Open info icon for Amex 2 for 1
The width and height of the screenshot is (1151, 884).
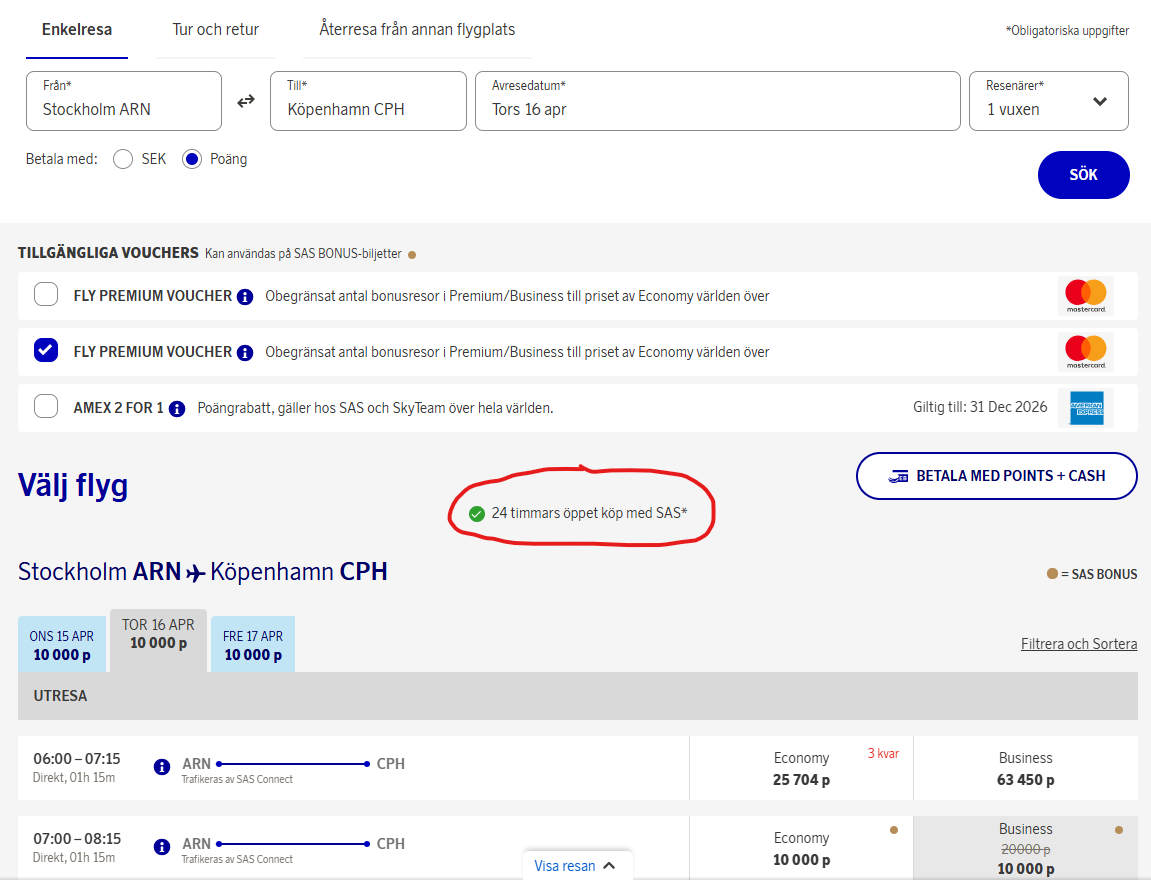tap(177, 409)
